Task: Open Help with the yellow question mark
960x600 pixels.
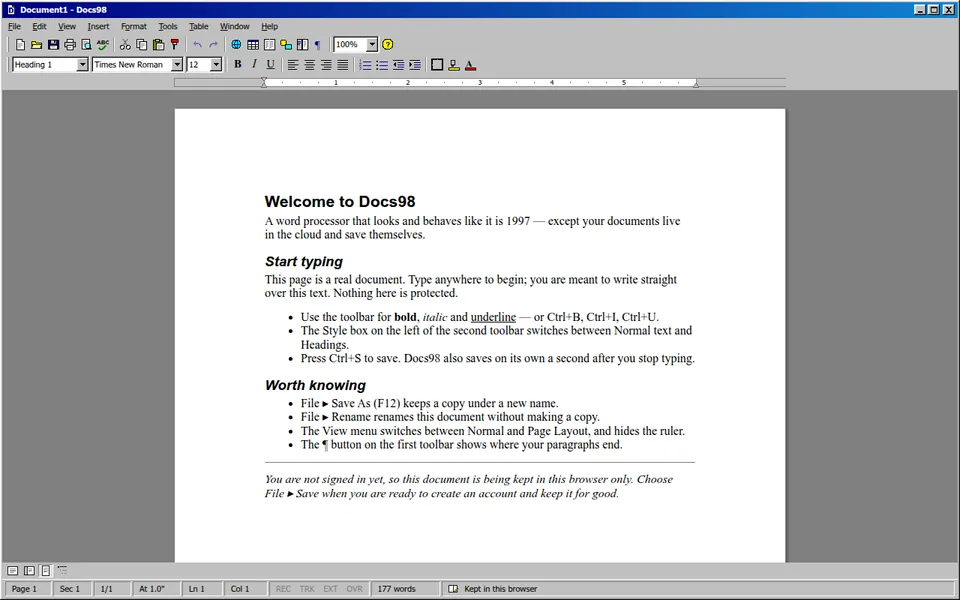Action: pyautogui.click(x=388, y=45)
